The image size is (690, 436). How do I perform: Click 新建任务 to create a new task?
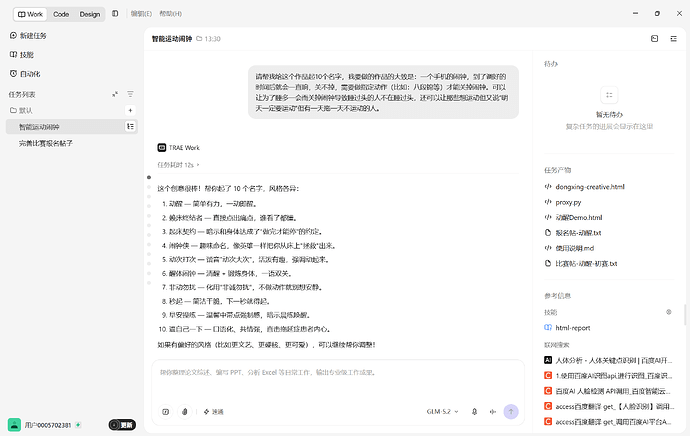click(x=28, y=36)
